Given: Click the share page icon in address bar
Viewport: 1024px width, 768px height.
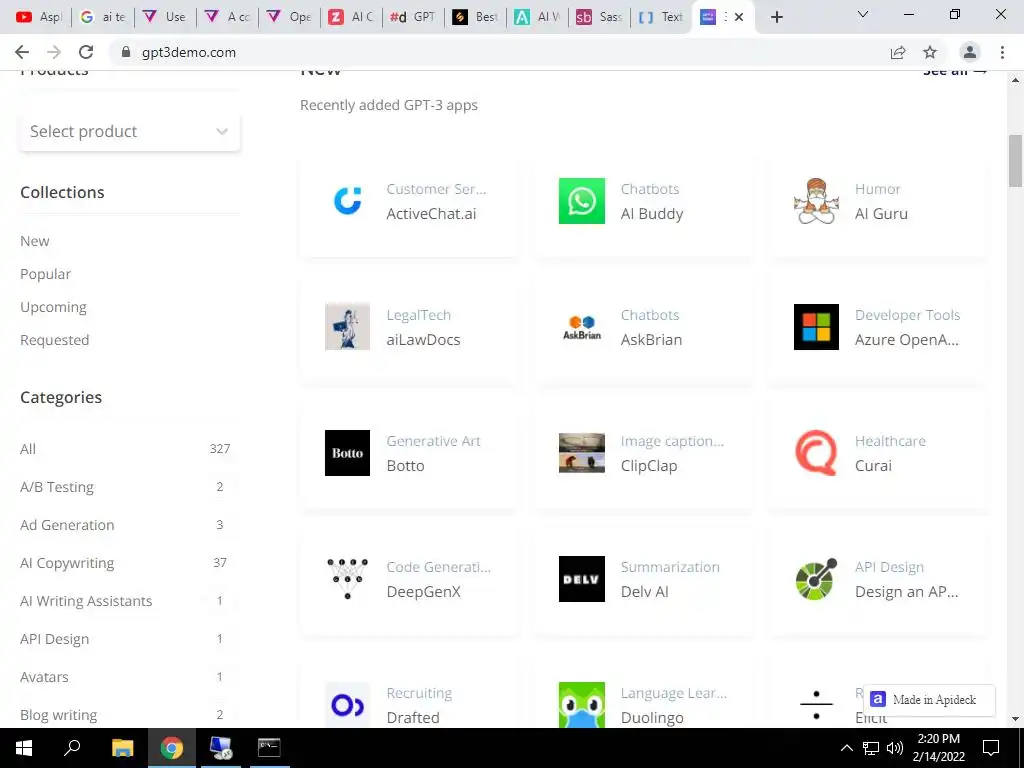Looking at the screenshot, I should (x=898, y=52).
